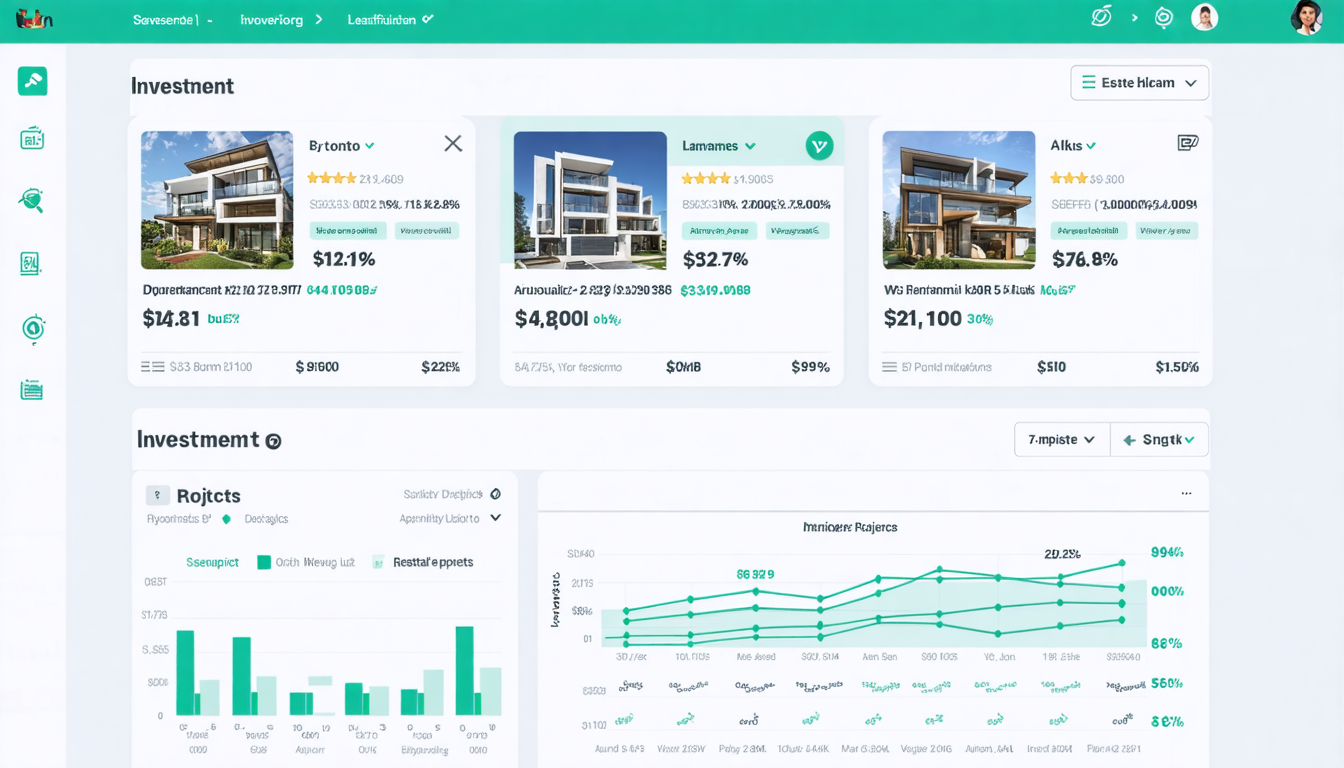Open the 7.mpiste dropdown
The image size is (1344, 768).
tap(1062, 439)
